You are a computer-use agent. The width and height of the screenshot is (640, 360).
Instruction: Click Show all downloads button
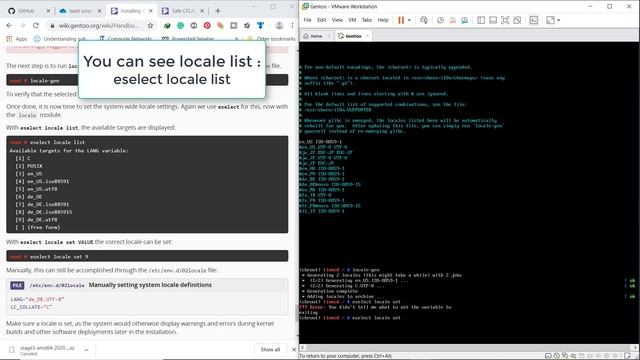(x=270, y=350)
